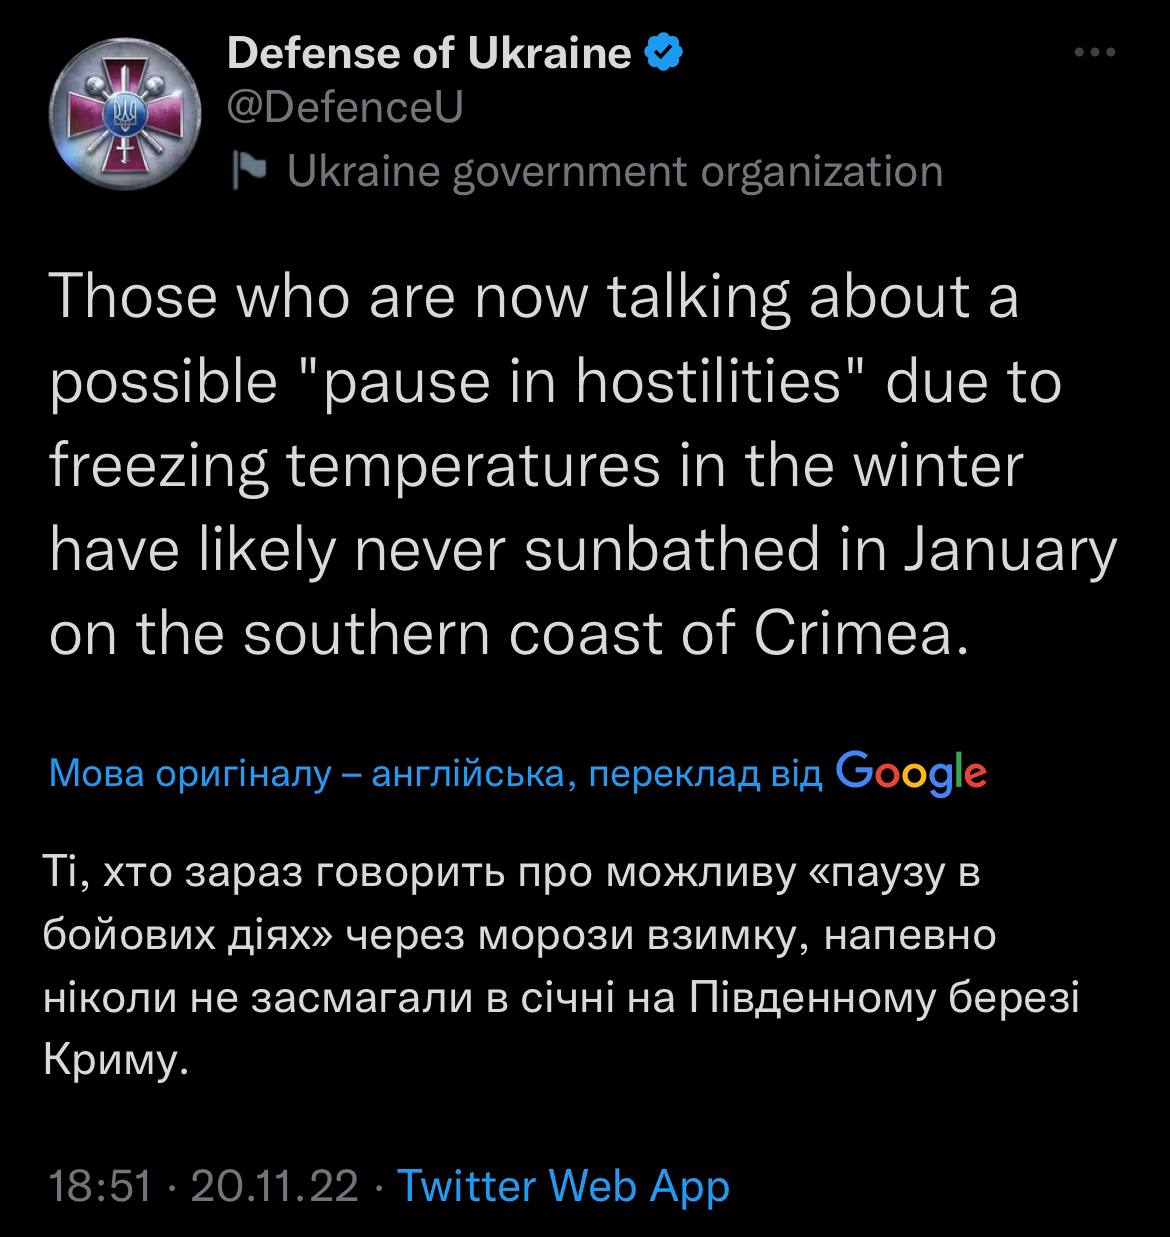Viewport: 1170px width, 1237px height.
Task: Click the 20.11.22 tweet date
Action: pyautogui.click(x=273, y=1186)
